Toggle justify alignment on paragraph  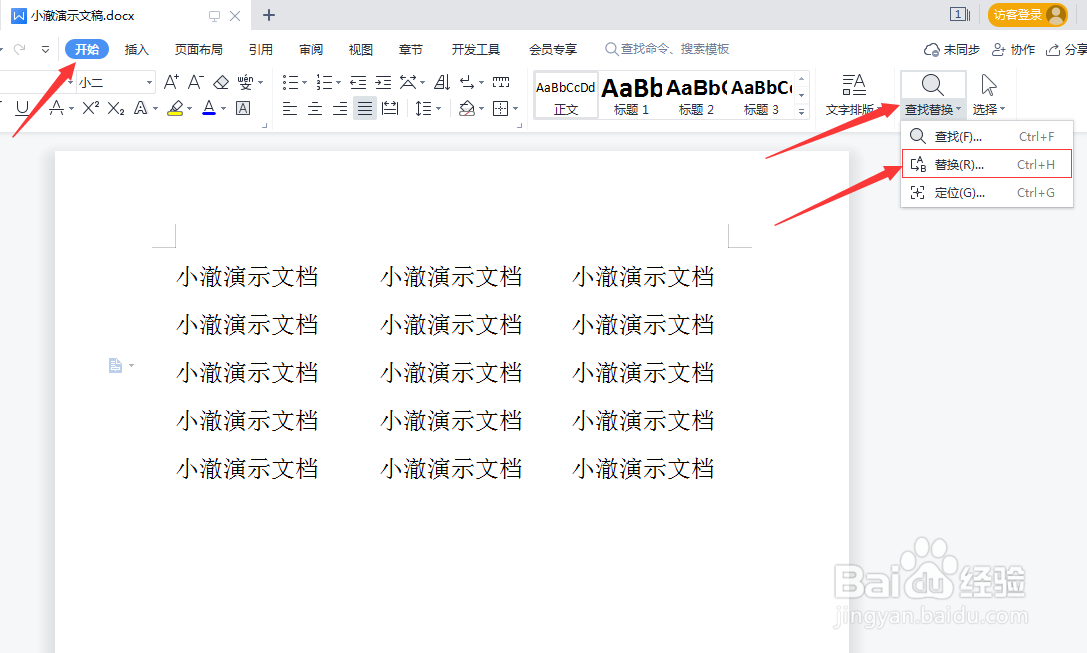pyautogui.click(x=365, y=108)
